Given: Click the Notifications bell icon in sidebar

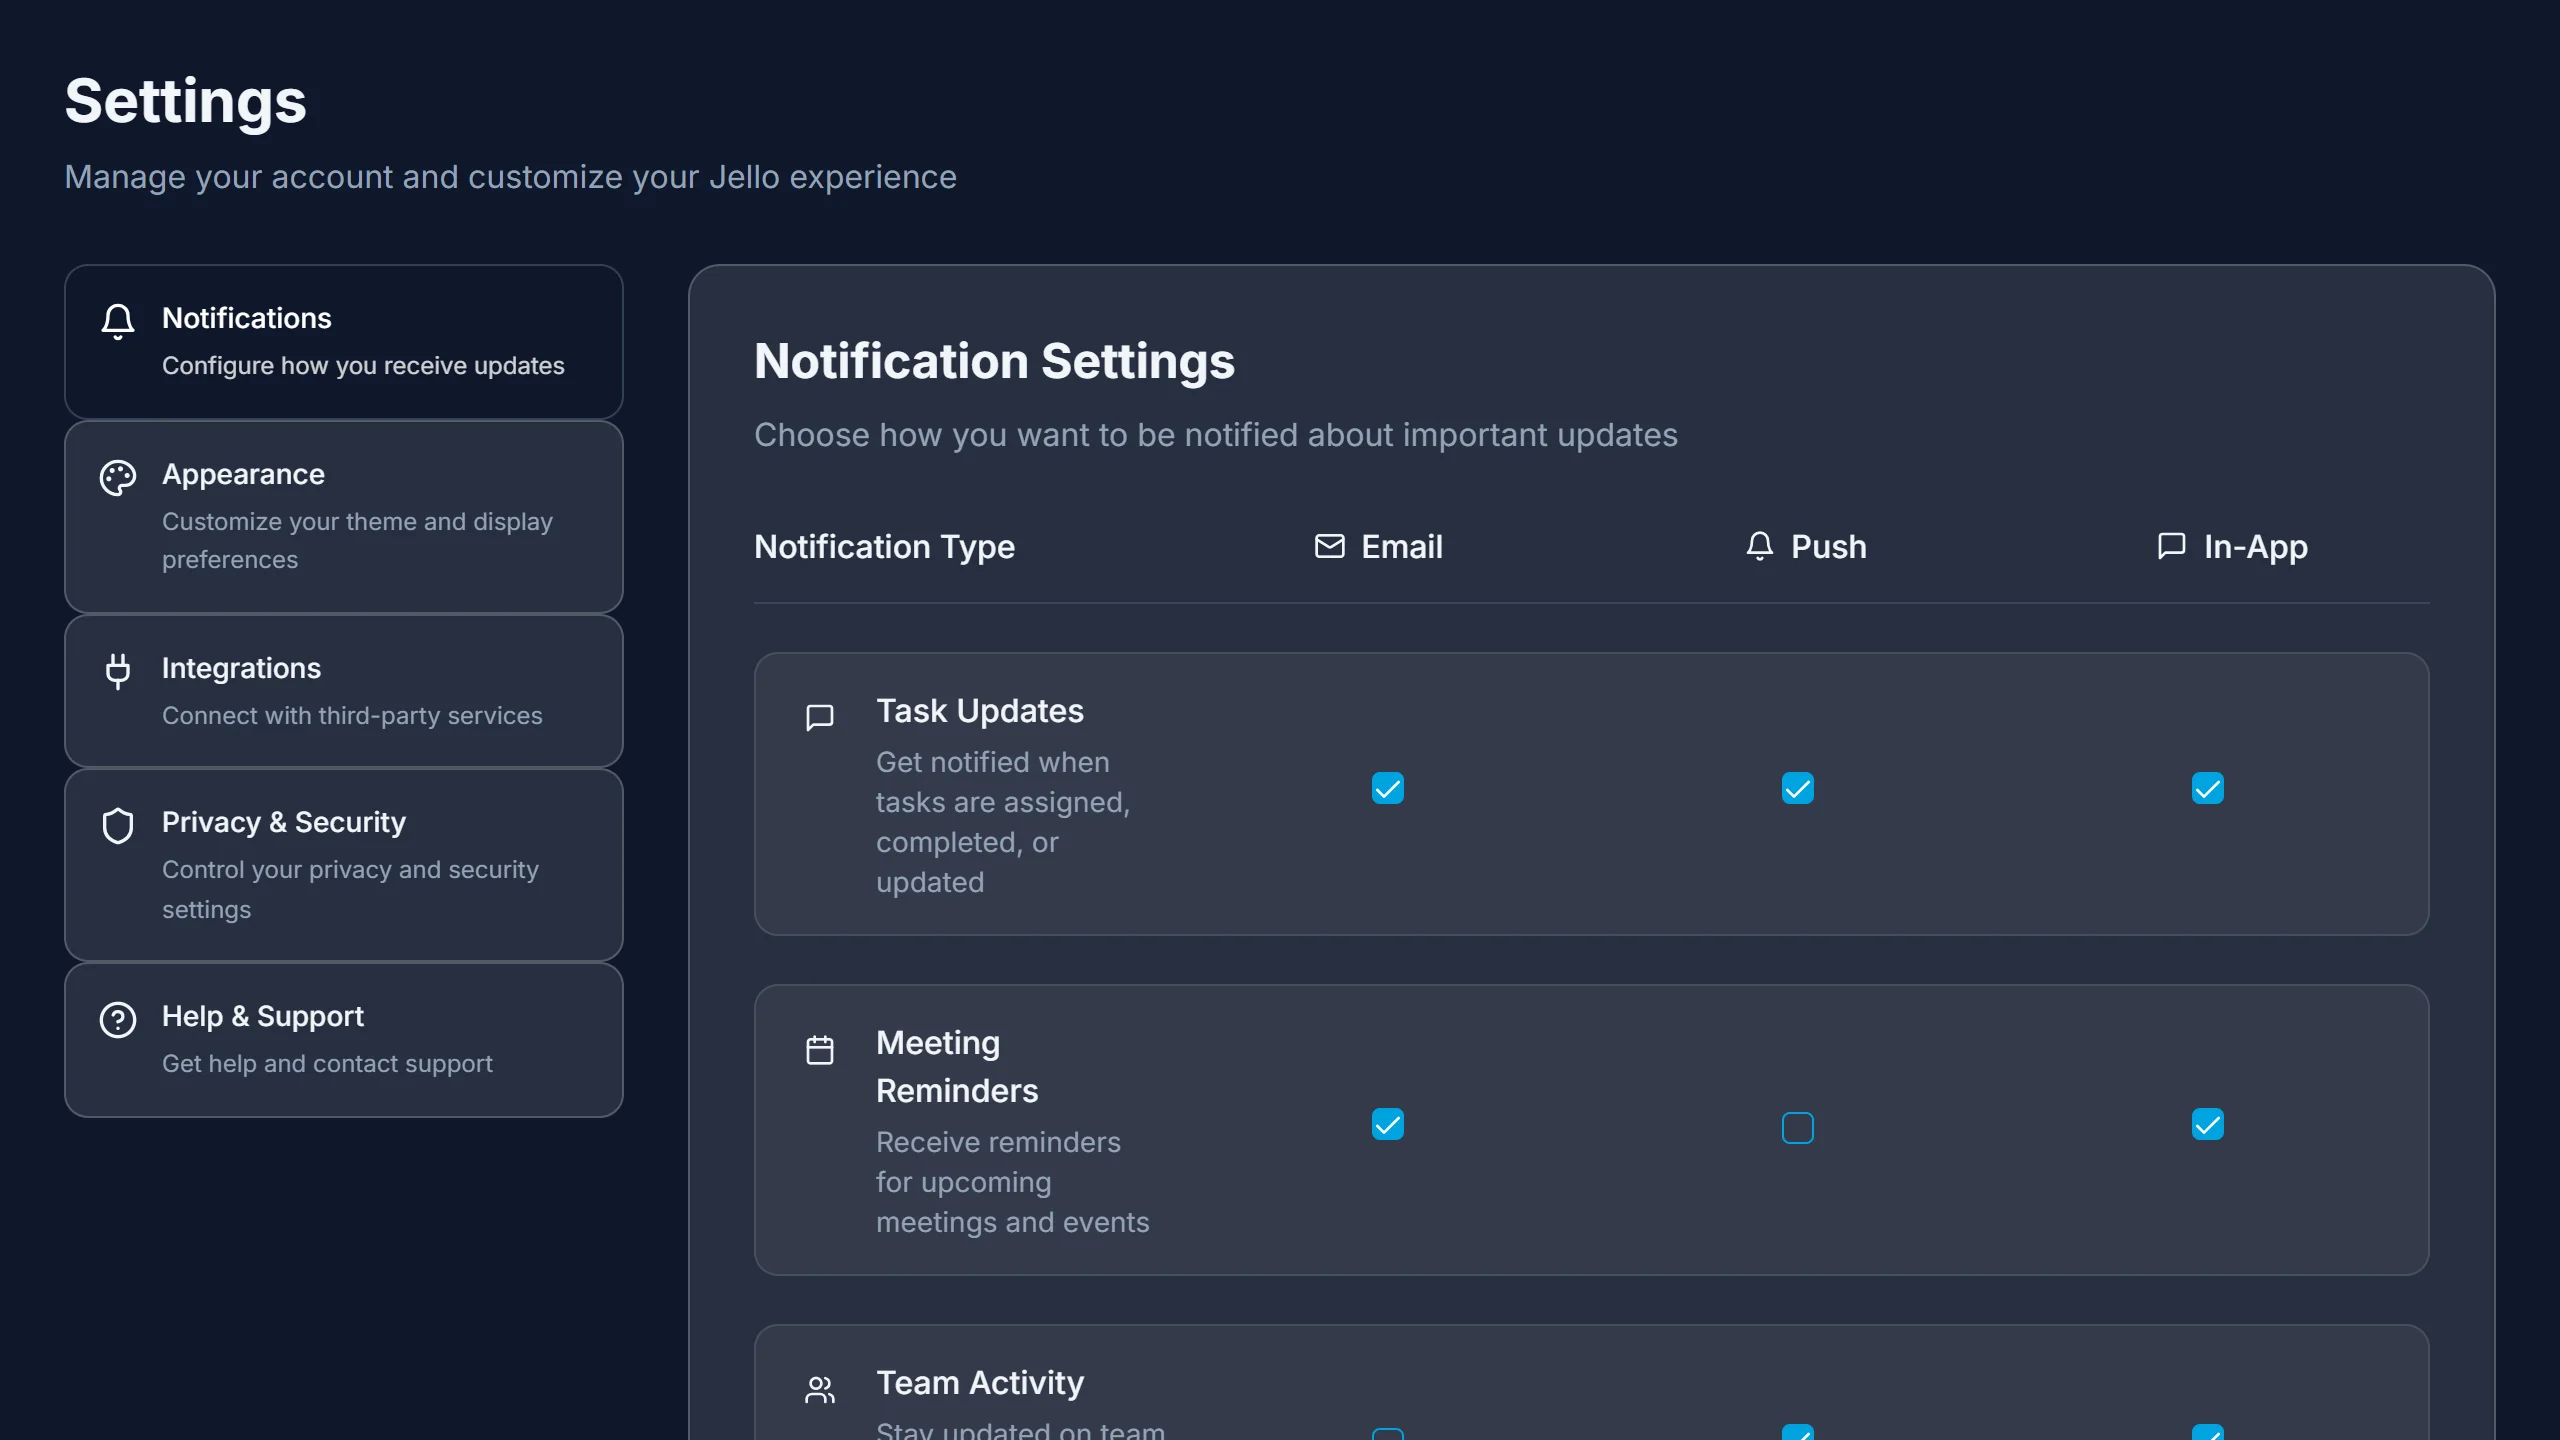Looking at the screenshot, I should pos(118,322).
